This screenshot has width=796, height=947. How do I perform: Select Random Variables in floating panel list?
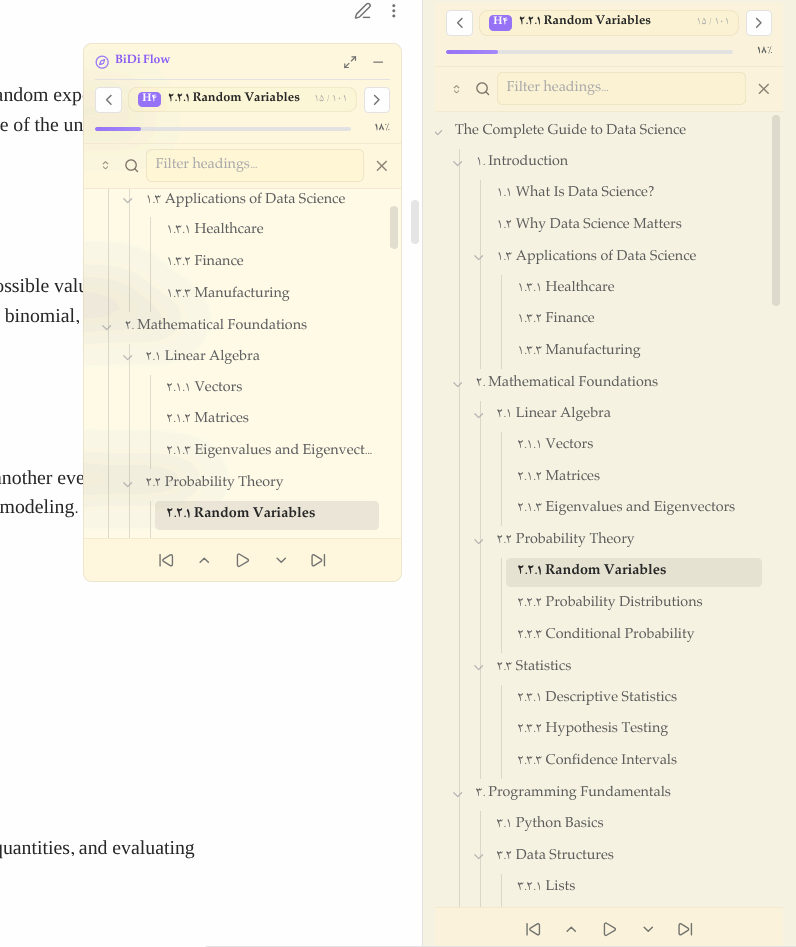pyautogui.click(x=267, y=515)
